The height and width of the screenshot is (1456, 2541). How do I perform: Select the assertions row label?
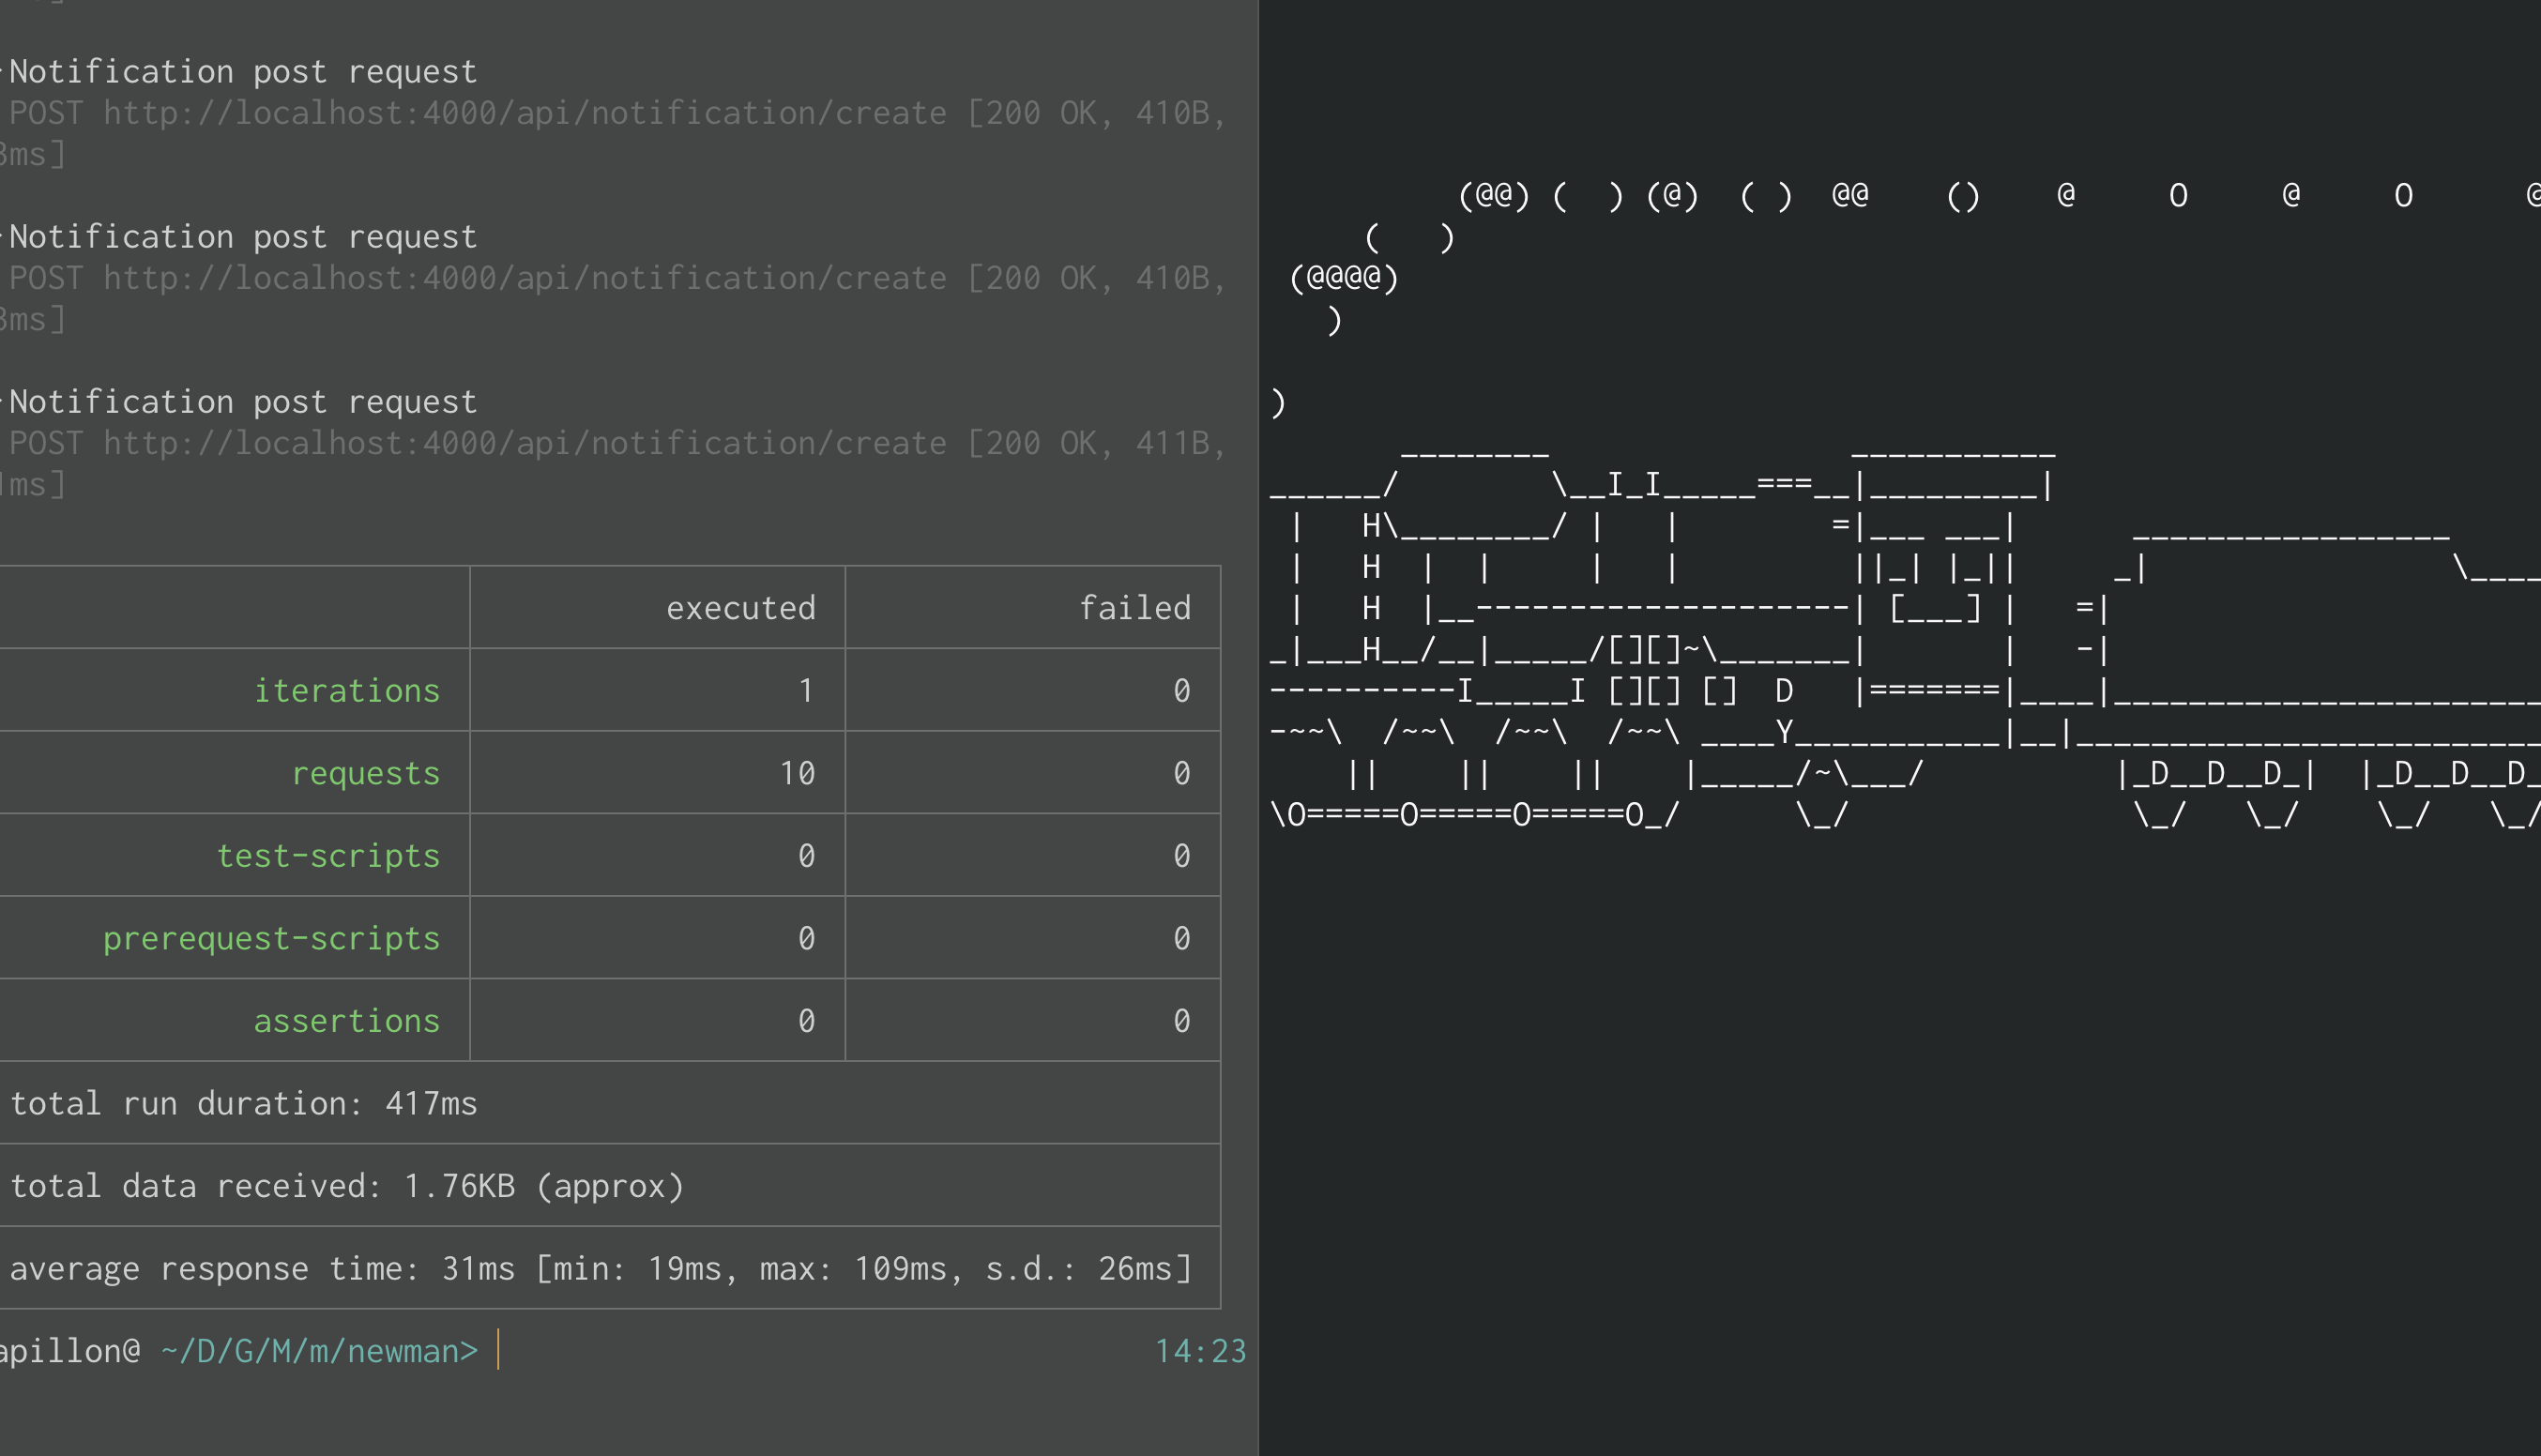[346, 1021]
